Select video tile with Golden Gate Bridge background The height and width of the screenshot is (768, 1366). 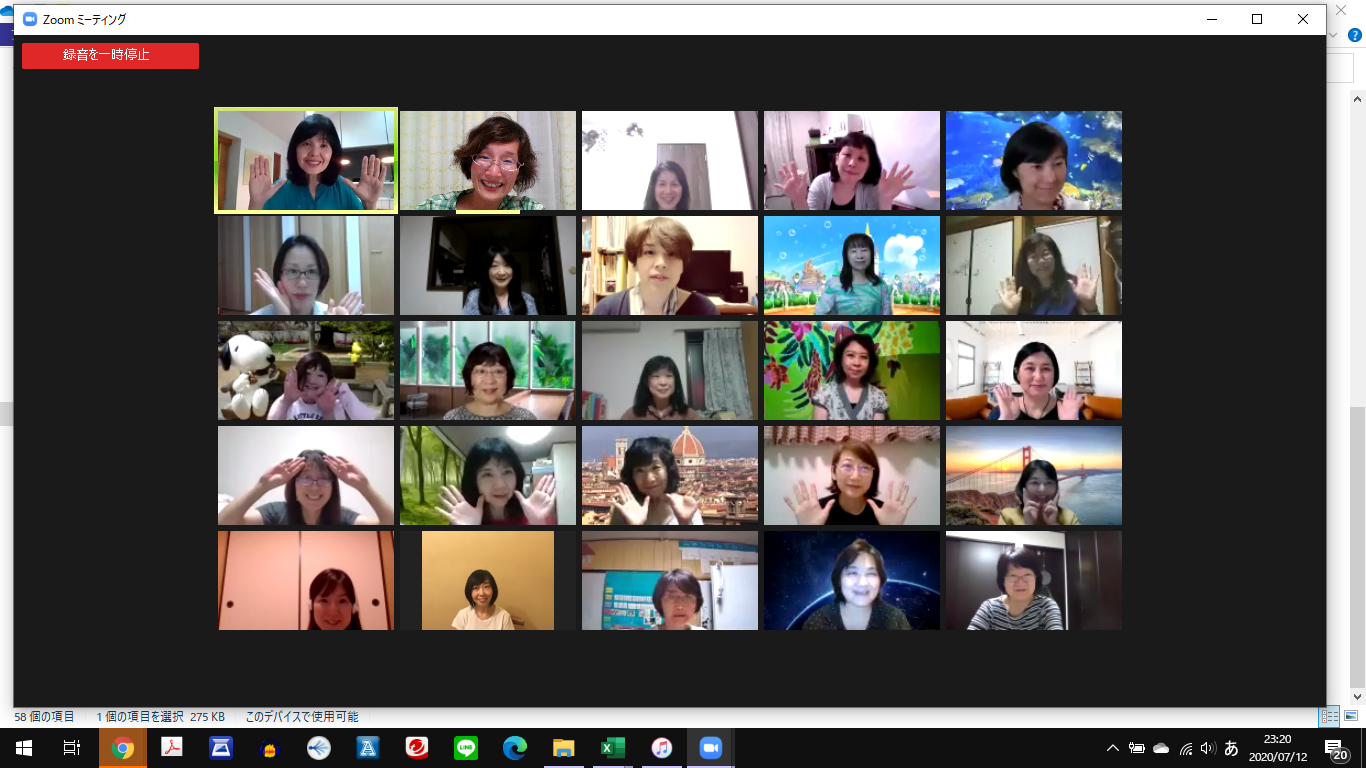[1034, 475]
